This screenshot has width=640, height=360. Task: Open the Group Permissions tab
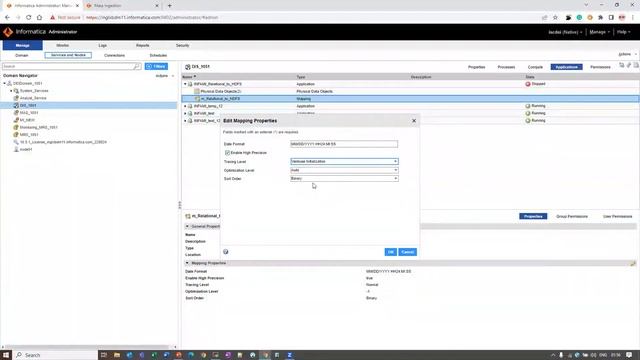click(572, 216)
